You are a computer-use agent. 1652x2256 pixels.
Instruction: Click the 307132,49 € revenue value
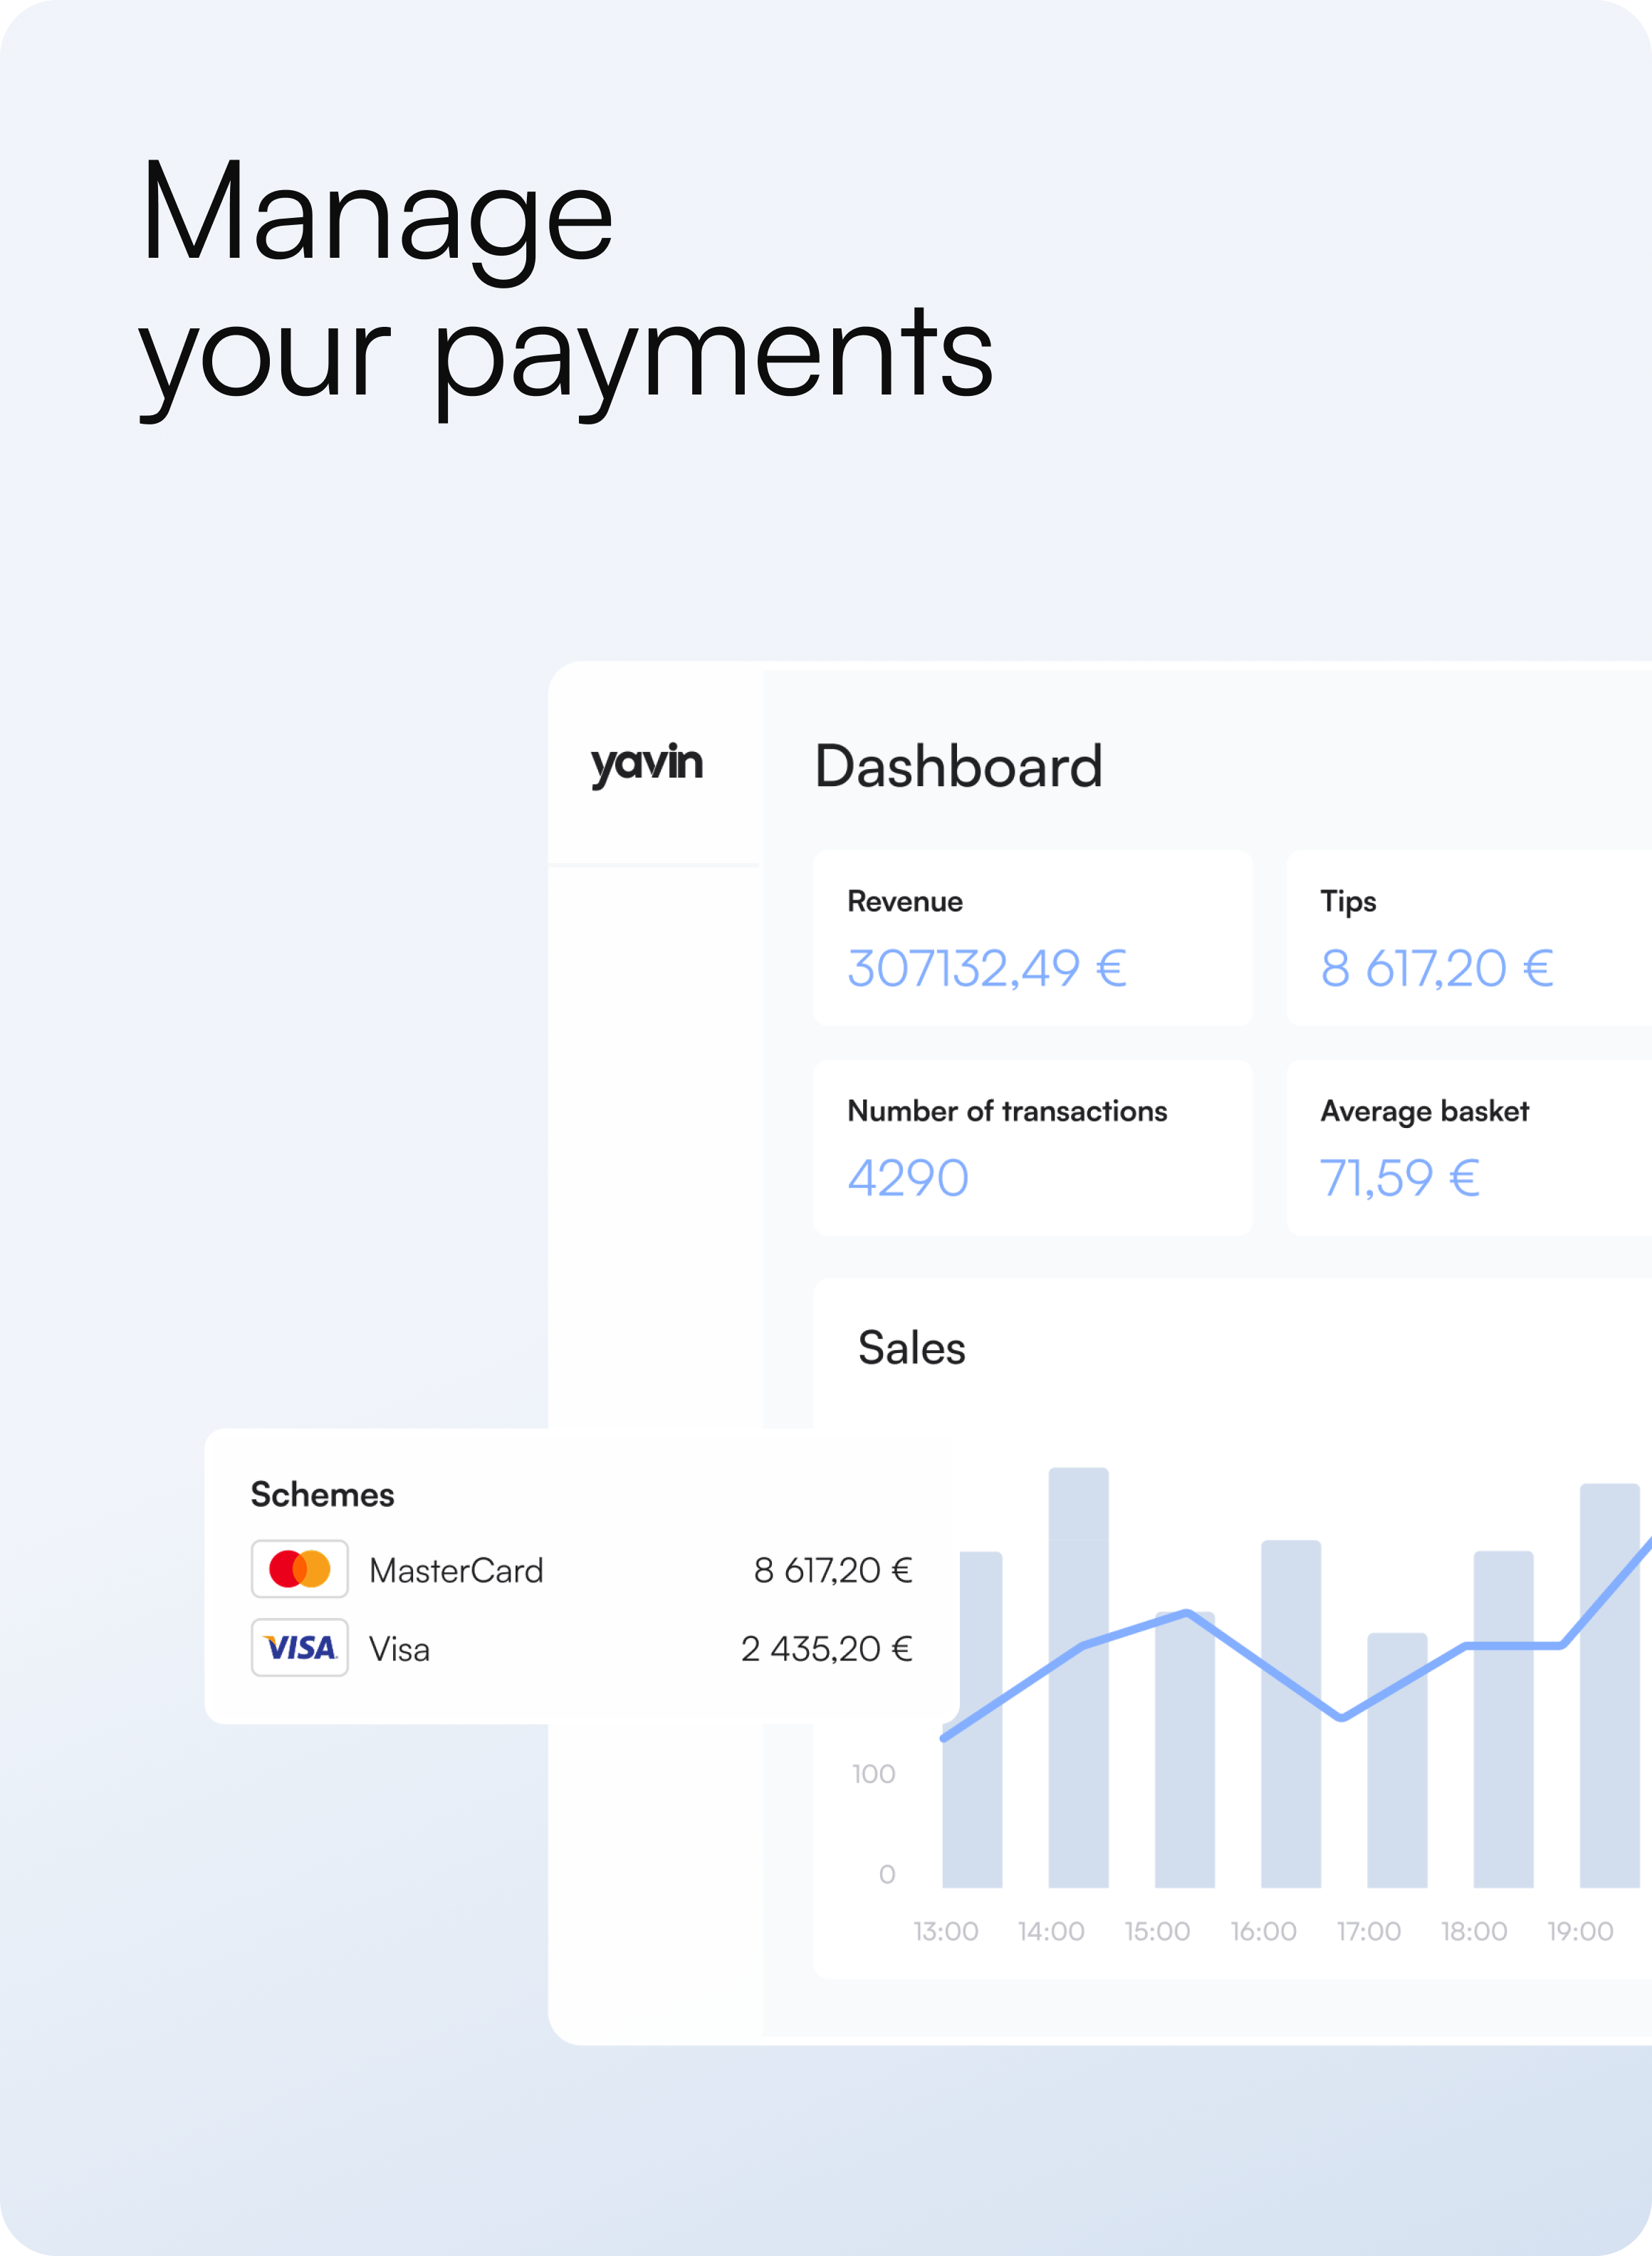[986, 968]
